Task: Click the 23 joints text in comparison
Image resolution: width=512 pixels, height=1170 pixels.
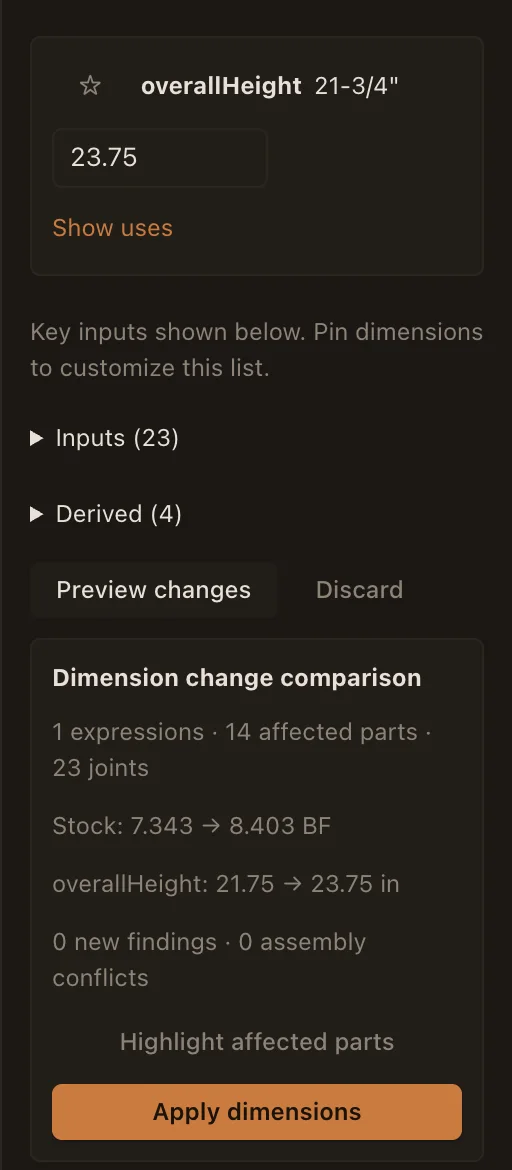Action: click(100, 768)
